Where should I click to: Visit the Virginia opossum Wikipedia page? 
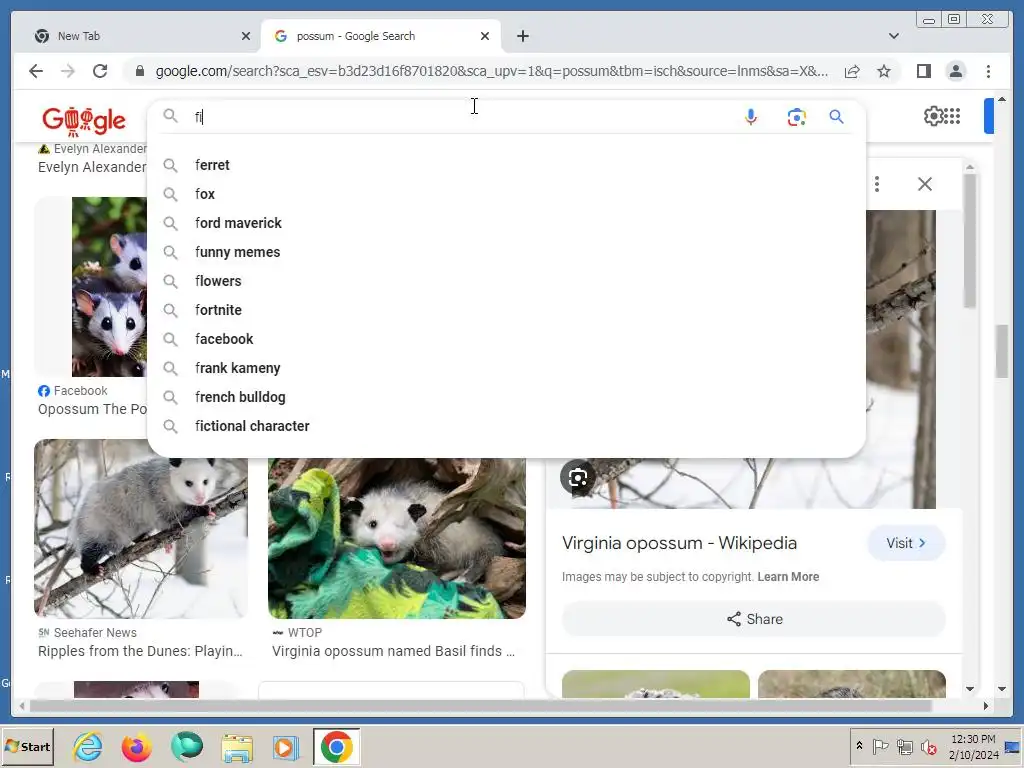click(x=906, y=543)
